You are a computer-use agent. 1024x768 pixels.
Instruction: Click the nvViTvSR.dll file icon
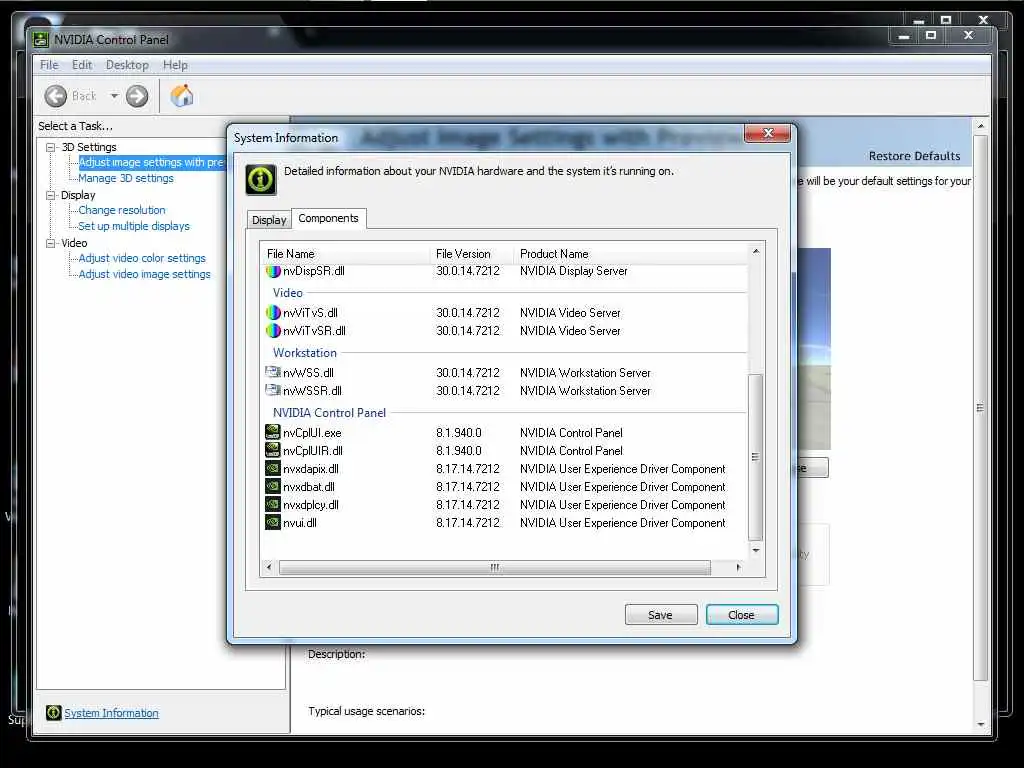pyautogui.click(x=272, y=330)
